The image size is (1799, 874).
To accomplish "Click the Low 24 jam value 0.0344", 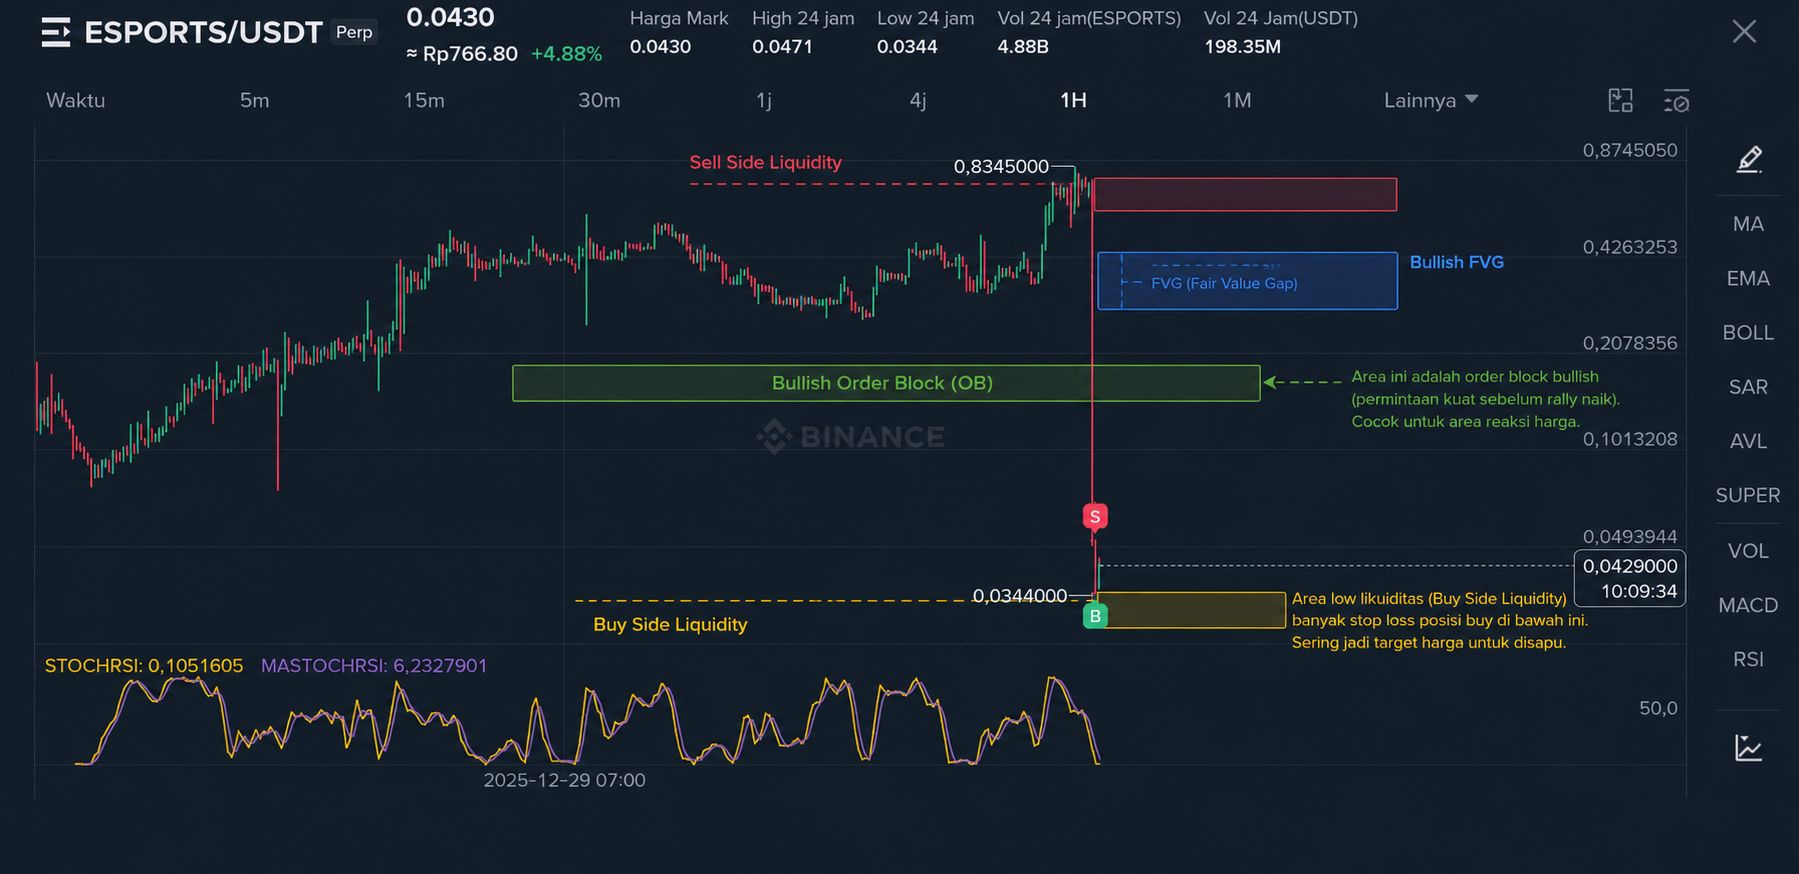I will [907, 47].
